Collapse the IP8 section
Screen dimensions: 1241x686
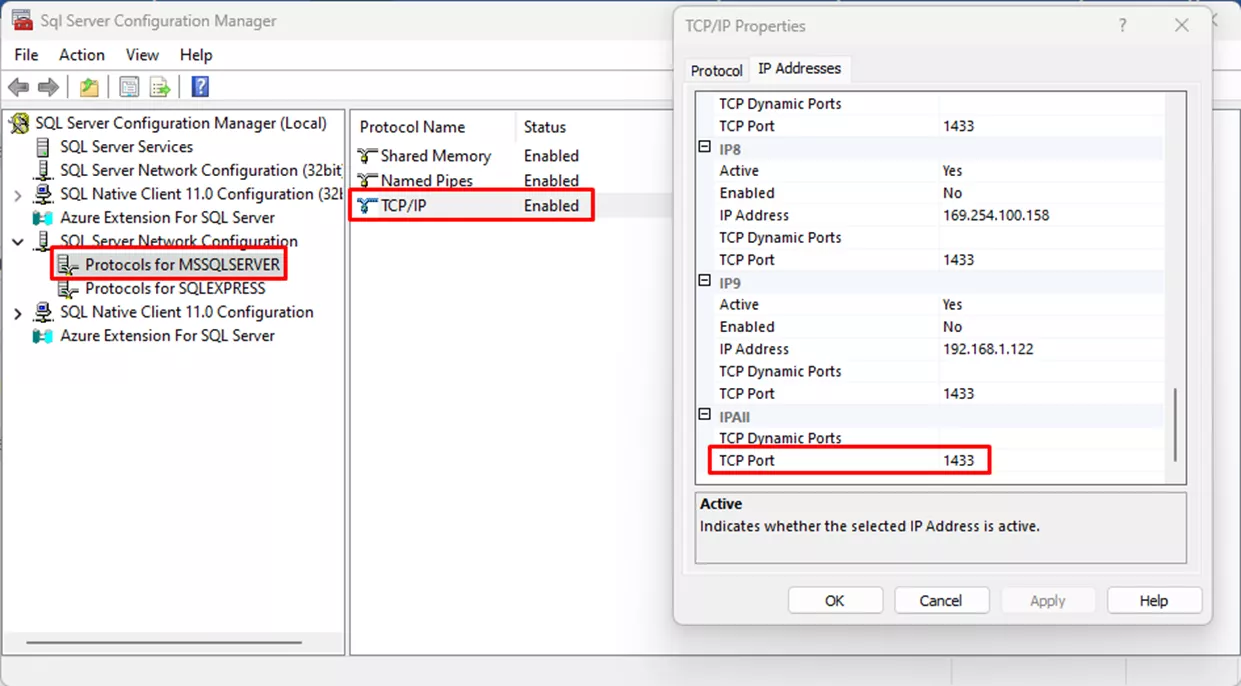(x=704, y=147)
